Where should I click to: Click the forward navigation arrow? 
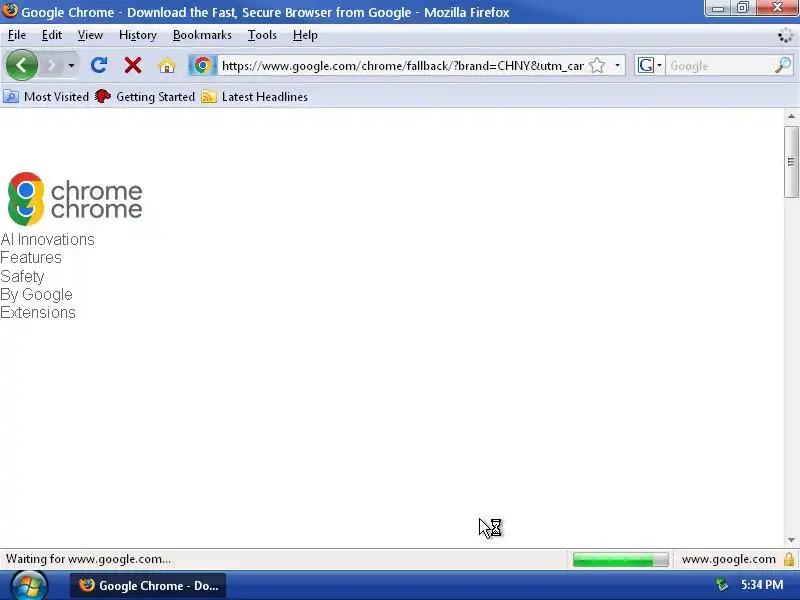(x=51, y=66)
